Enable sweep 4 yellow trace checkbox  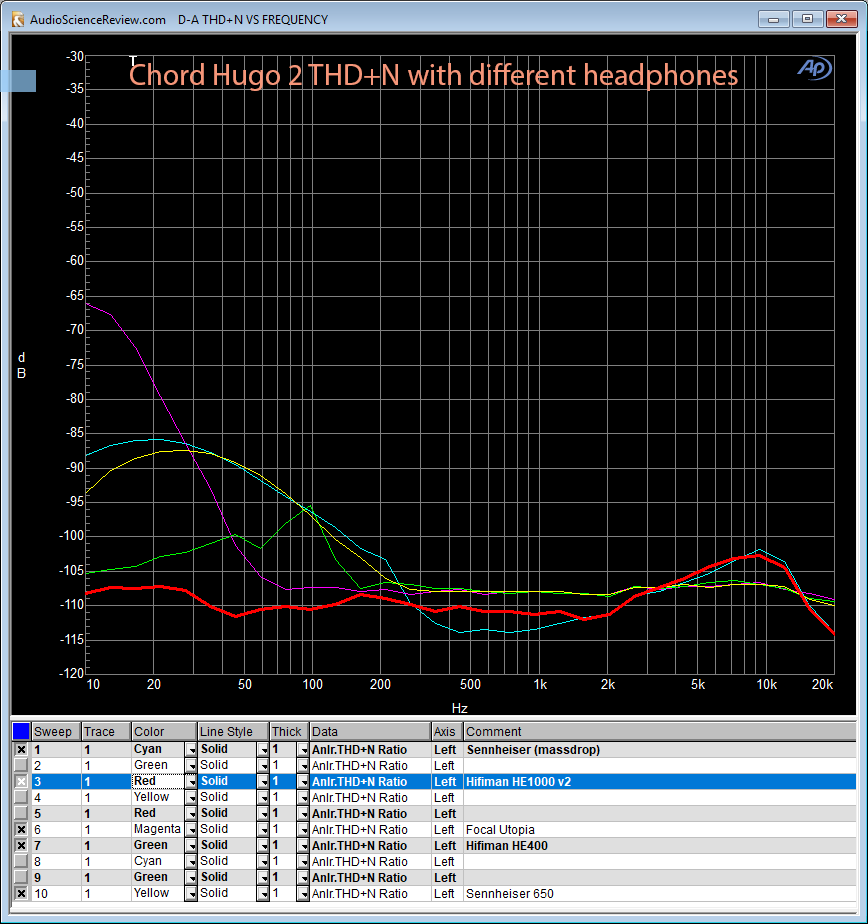(21, 797)
